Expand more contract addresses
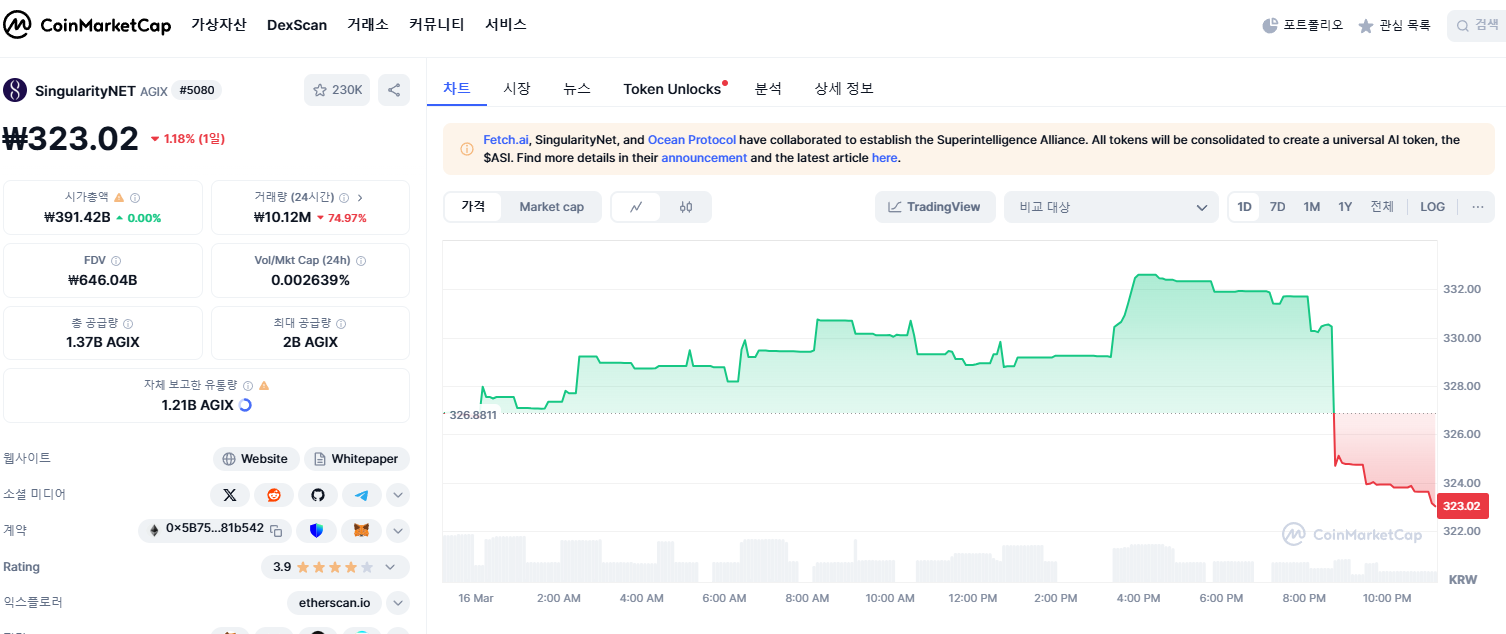 coord(398,530)
